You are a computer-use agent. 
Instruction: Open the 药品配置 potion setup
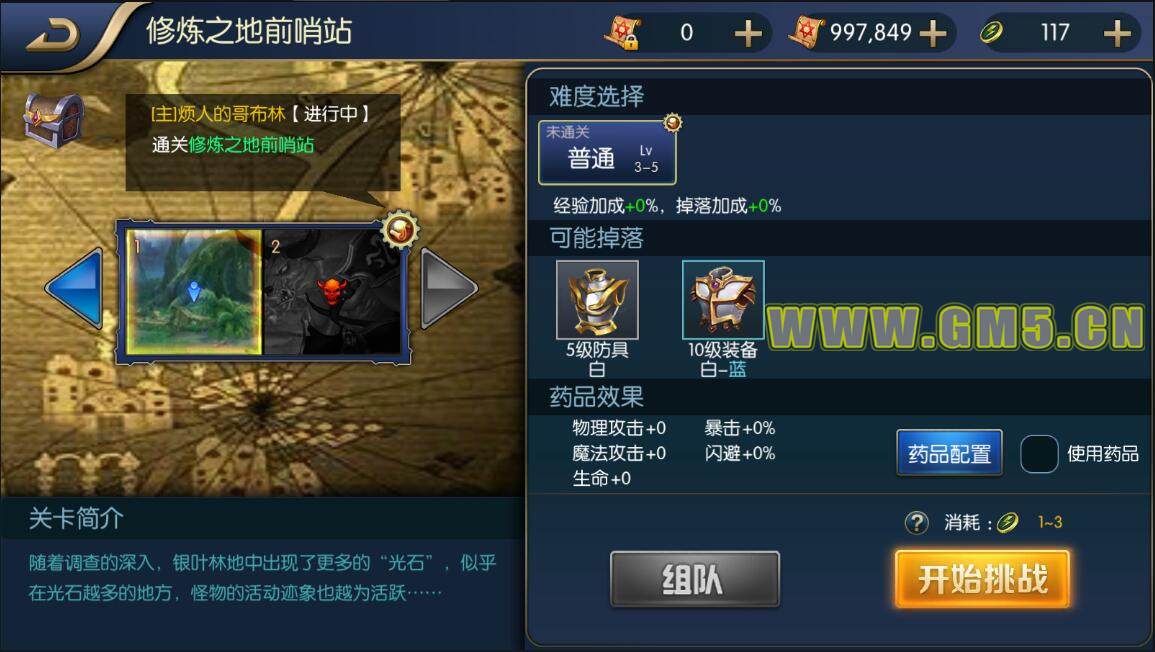[x=949, y=453]
